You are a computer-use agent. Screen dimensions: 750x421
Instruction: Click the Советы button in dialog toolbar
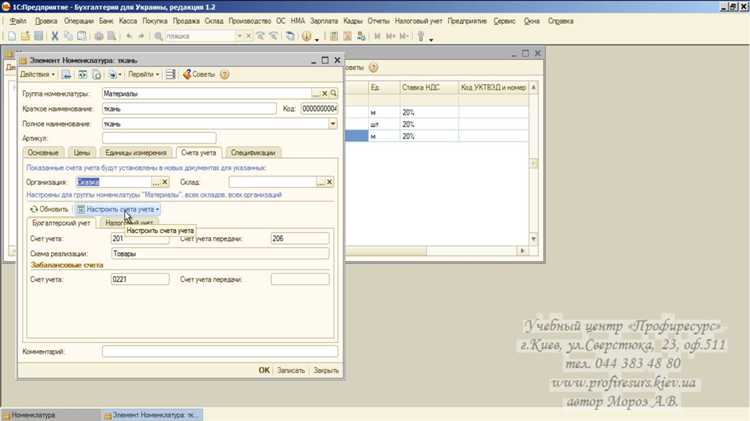[199, 74]
